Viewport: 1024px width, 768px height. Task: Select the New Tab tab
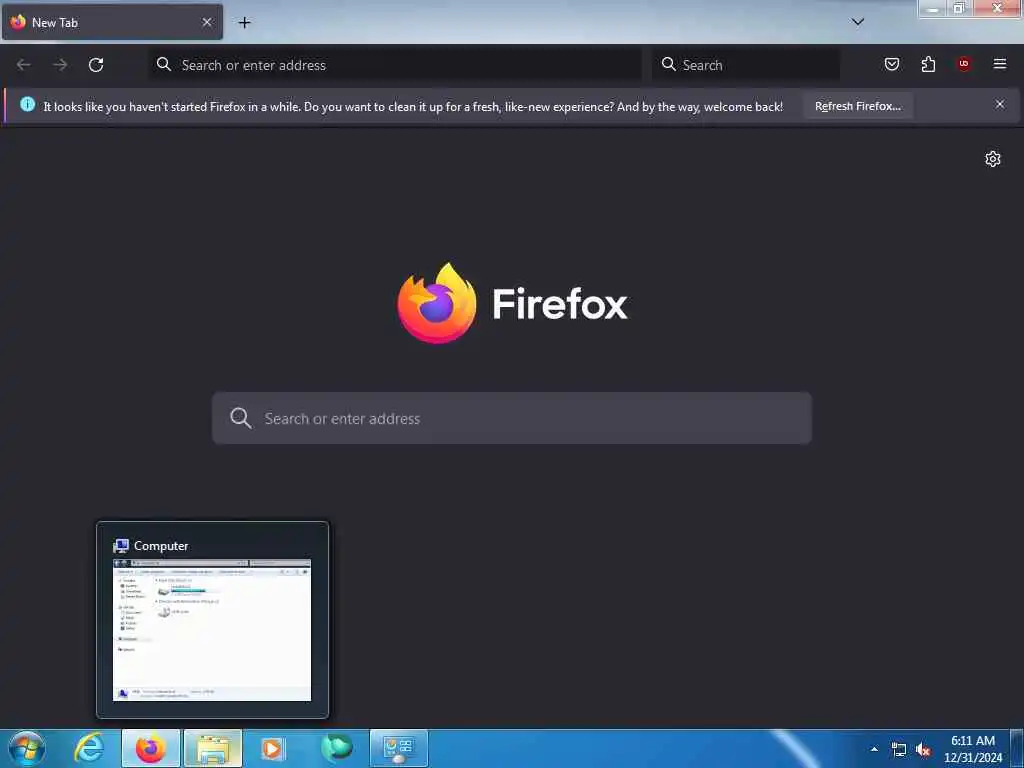pos(112,22)
